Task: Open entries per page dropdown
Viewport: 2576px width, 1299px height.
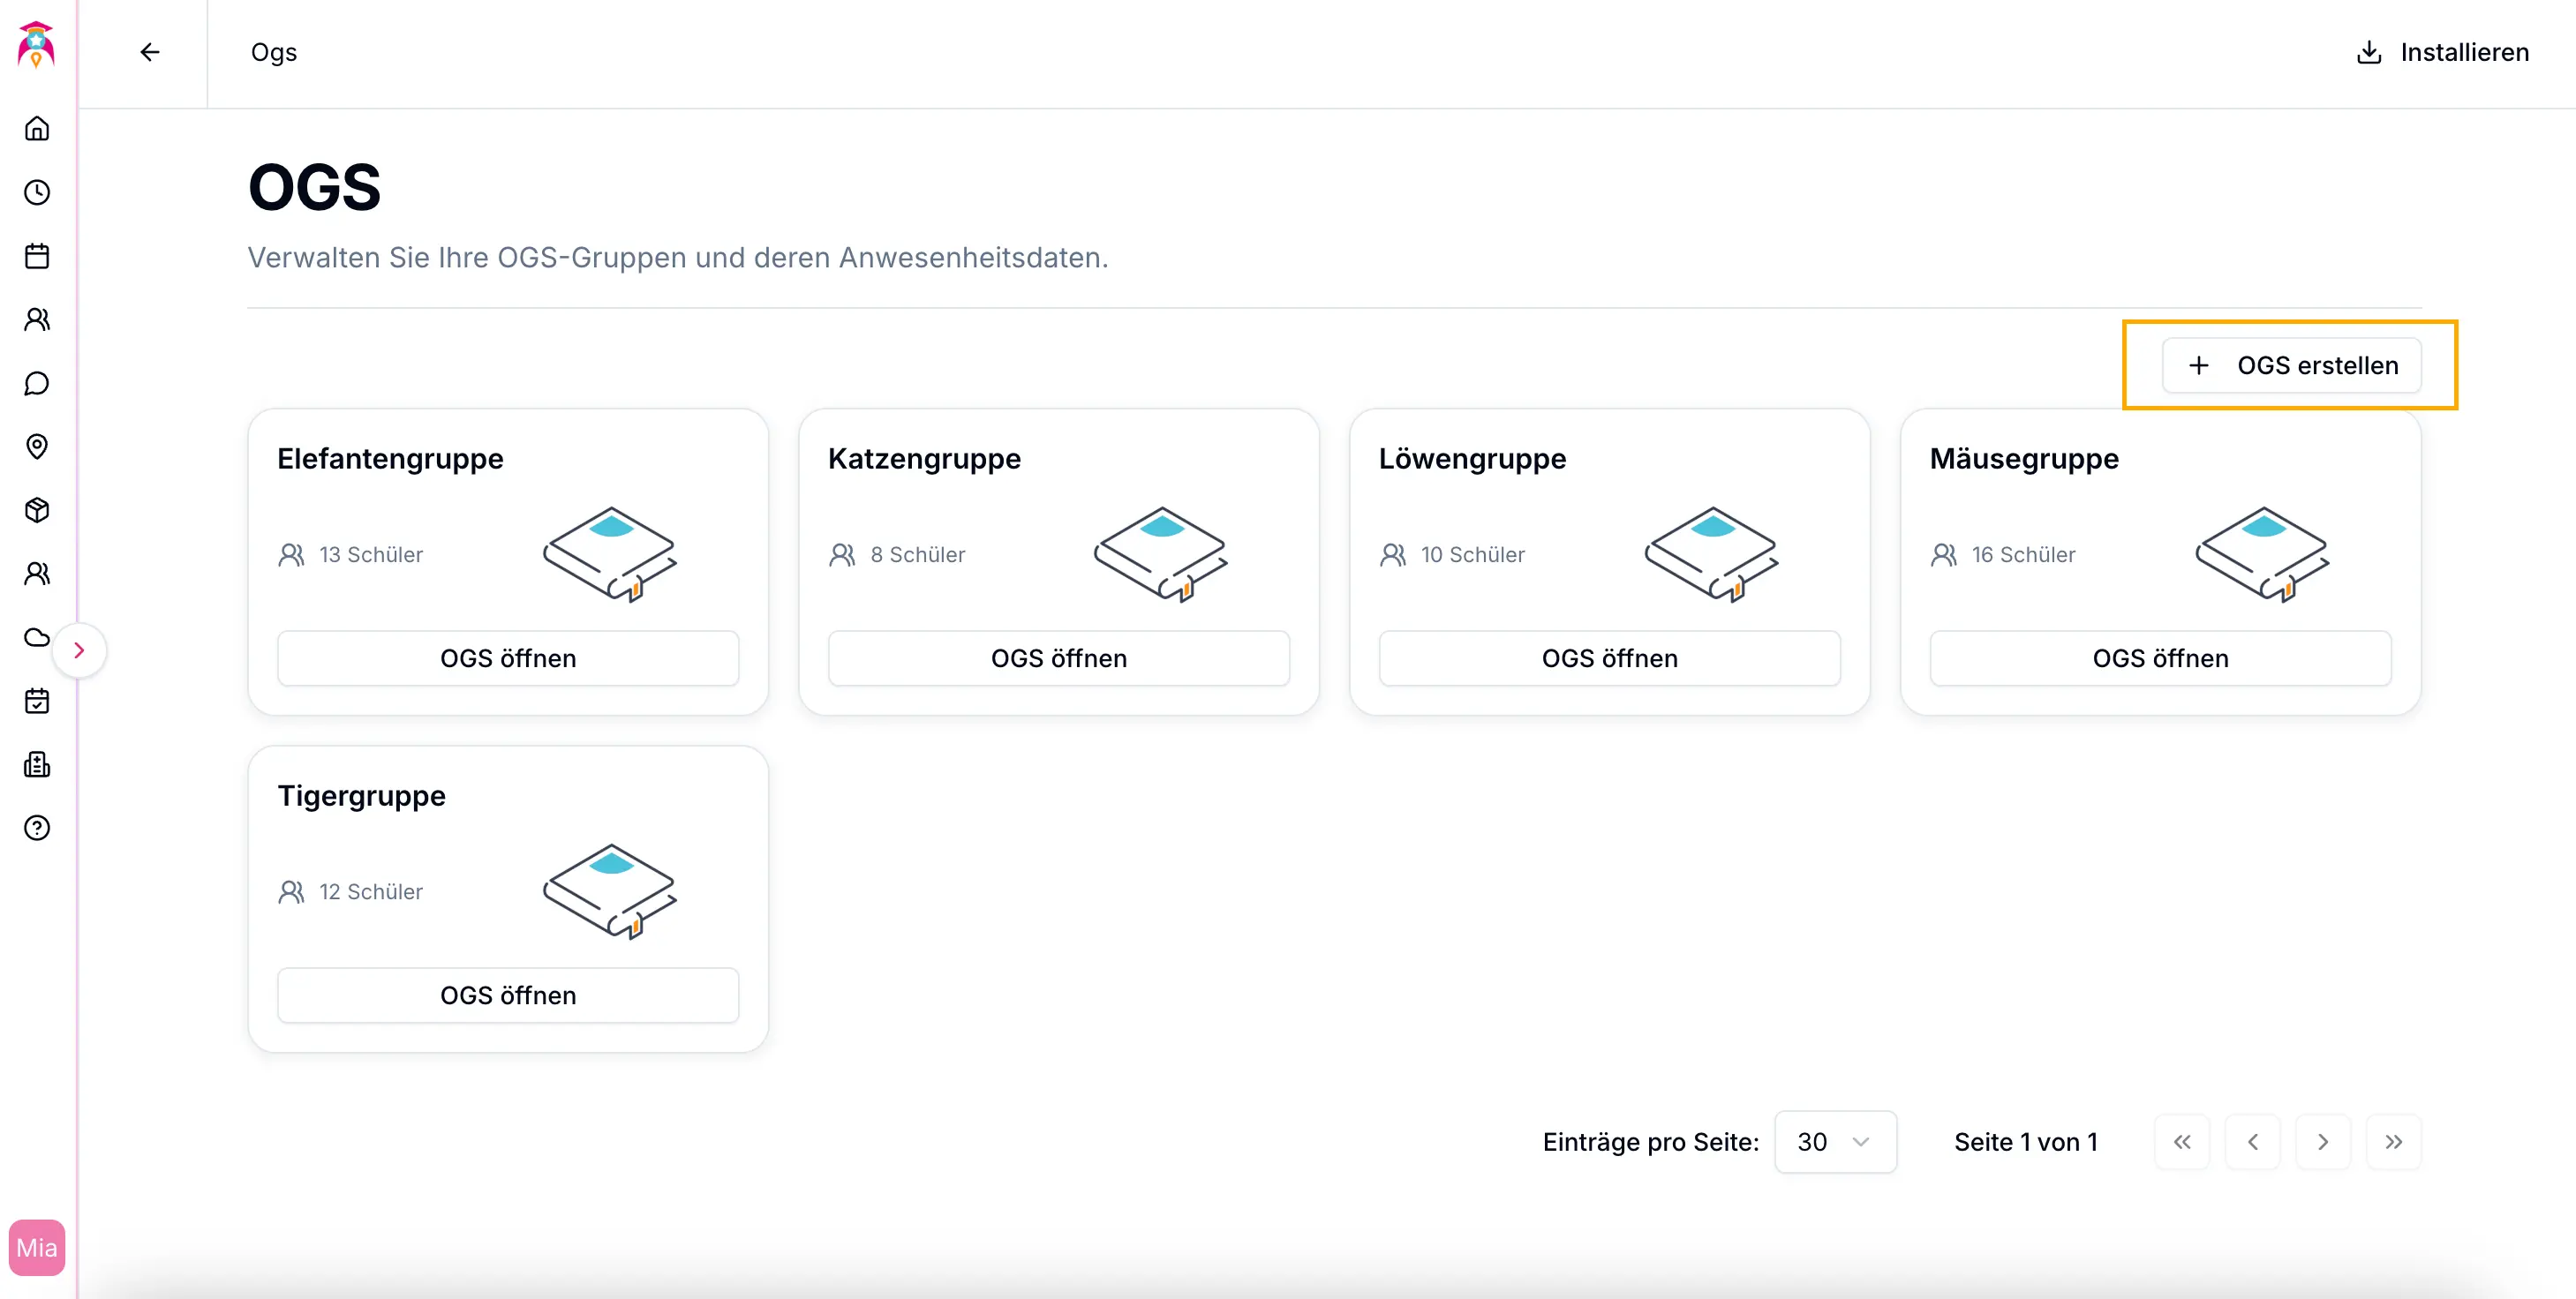Action: [1835, 1142]
